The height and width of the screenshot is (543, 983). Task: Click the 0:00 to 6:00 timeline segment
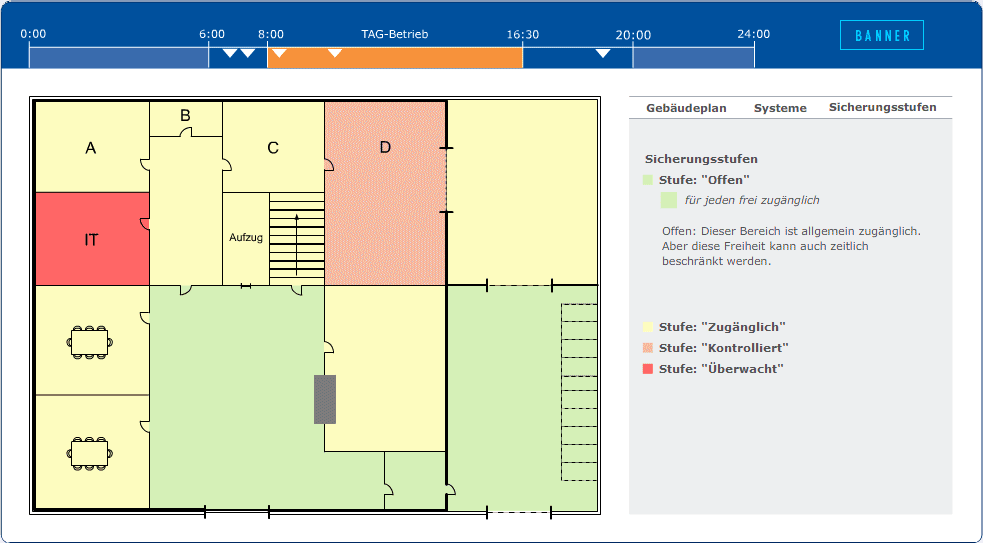[x=118, y=58]
